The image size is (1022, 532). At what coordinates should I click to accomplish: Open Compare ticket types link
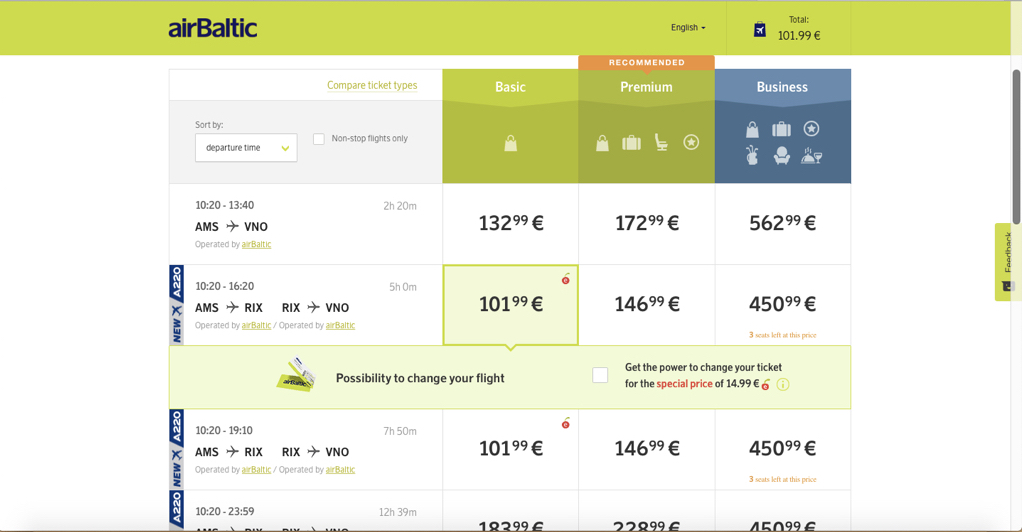point(372,85)
